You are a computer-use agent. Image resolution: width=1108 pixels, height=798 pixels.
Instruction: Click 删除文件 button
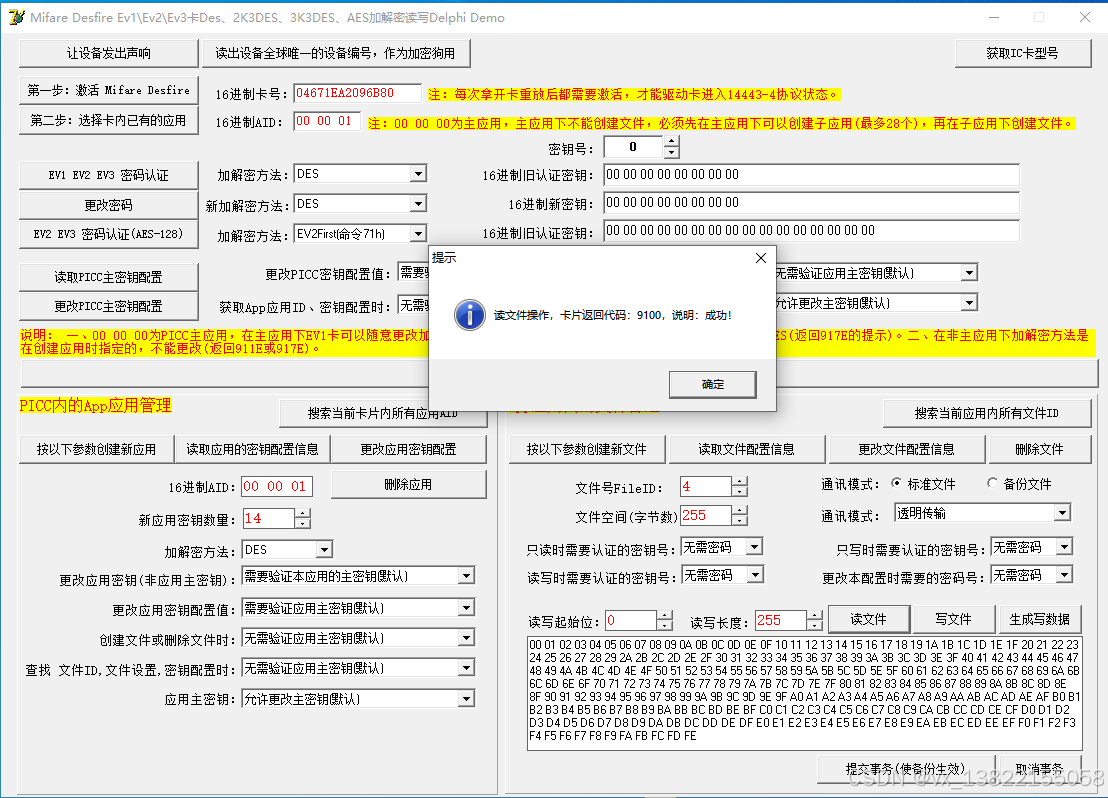(x=1039, y=450)
